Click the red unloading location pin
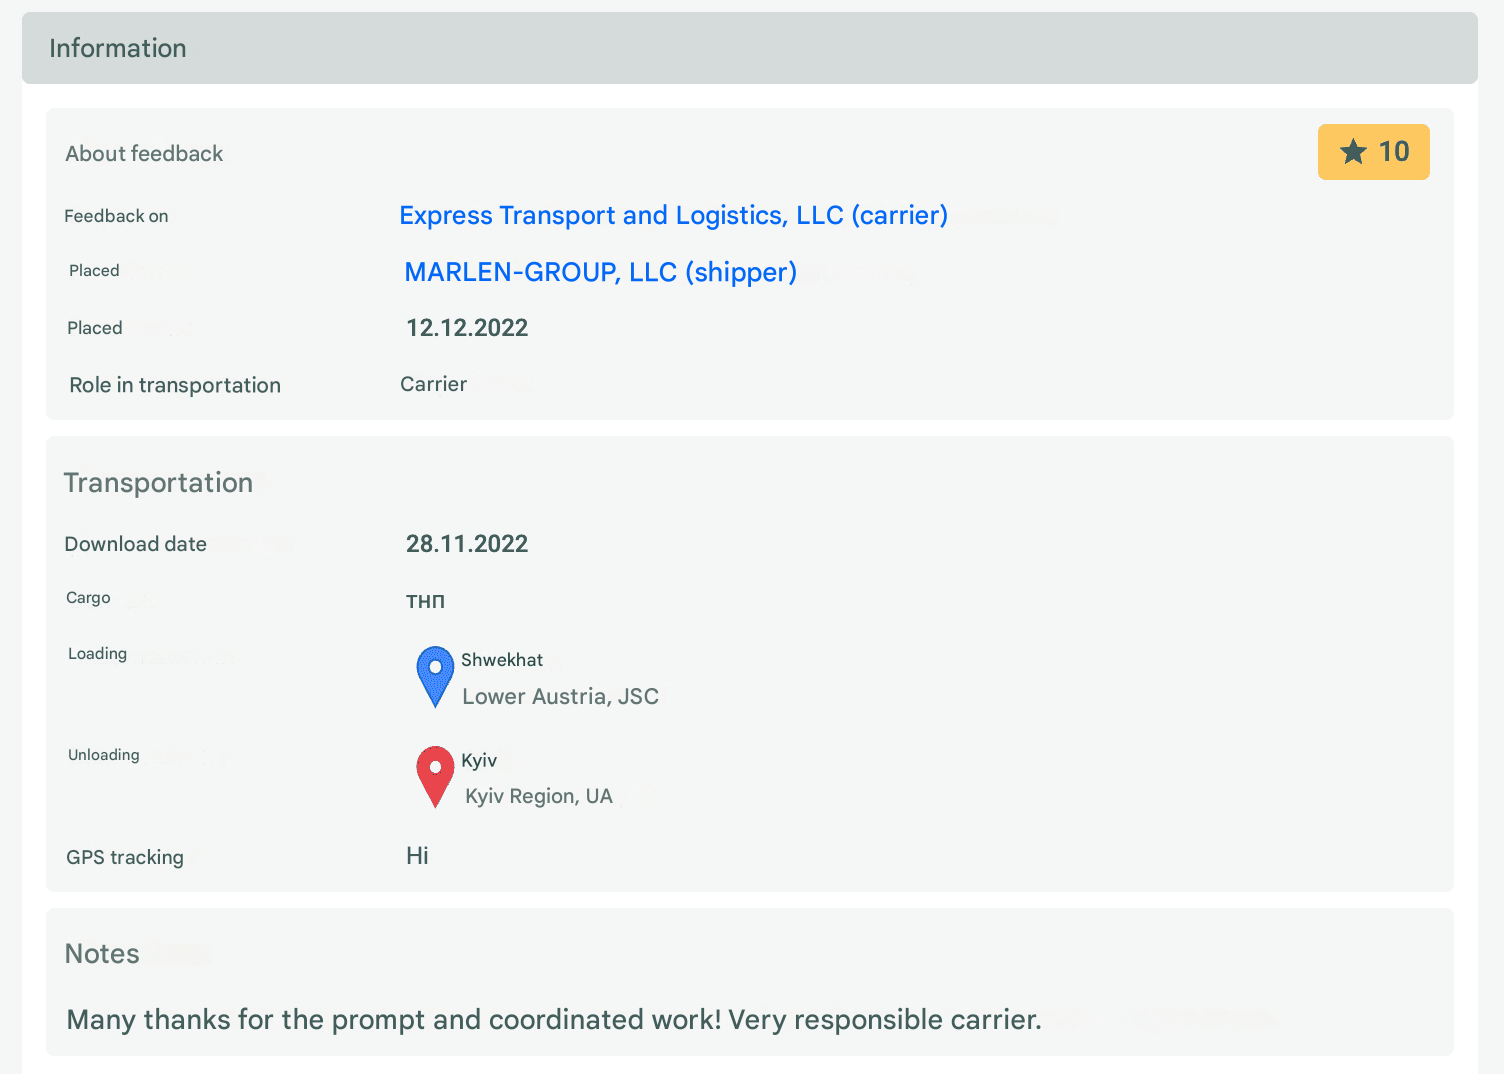The image size is (1504, 1074). click(x=435, y=777)
